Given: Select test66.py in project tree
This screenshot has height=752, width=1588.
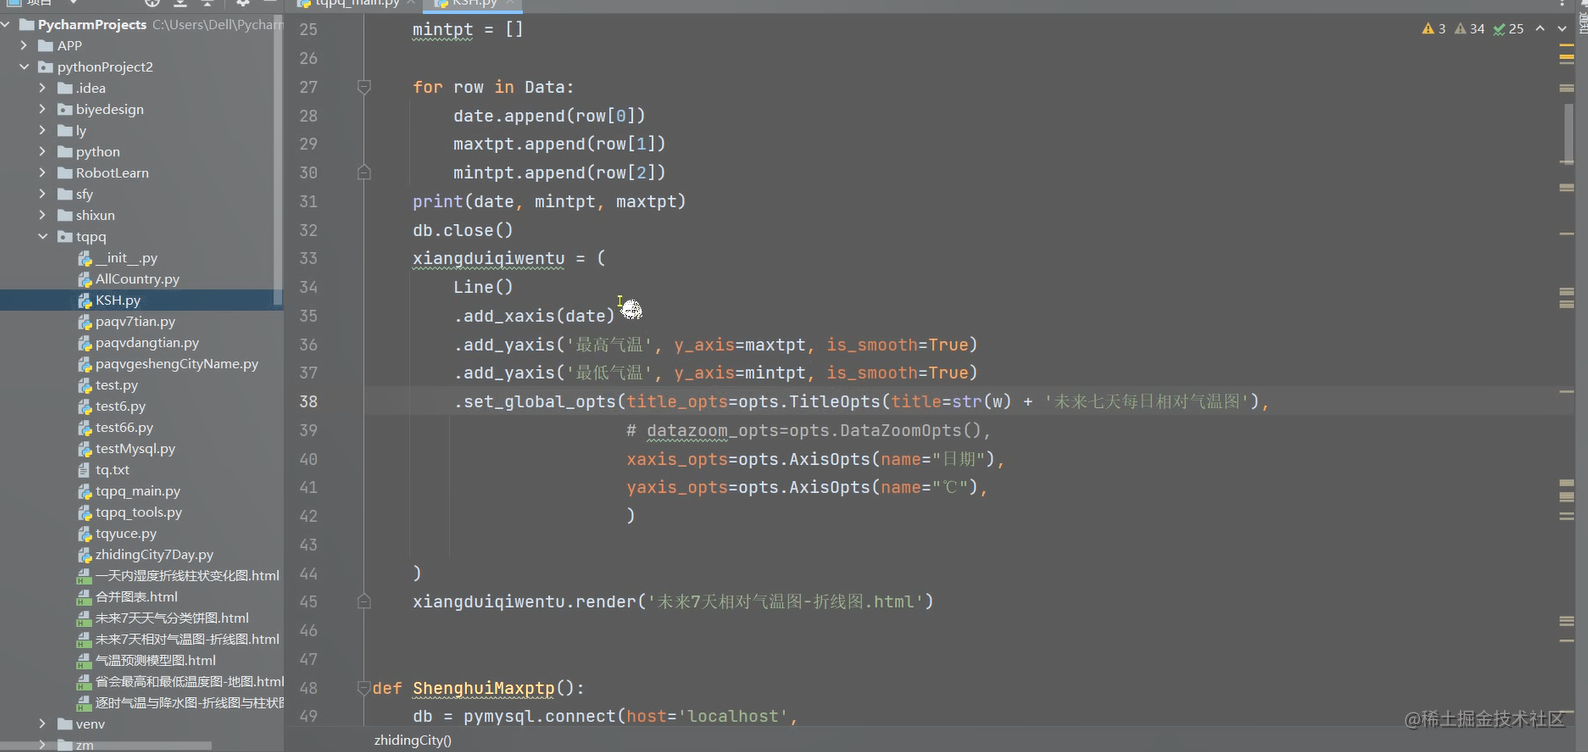Looking at the screenshot, I should [124, 428].
